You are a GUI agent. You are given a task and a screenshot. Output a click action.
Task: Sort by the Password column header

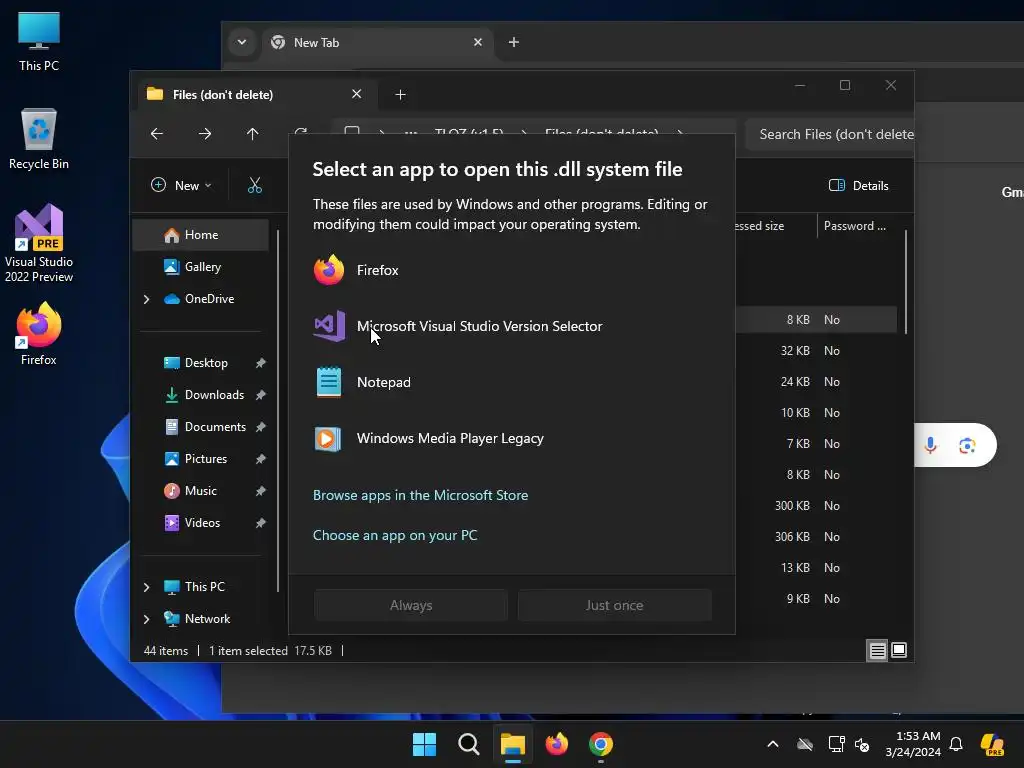855,226
